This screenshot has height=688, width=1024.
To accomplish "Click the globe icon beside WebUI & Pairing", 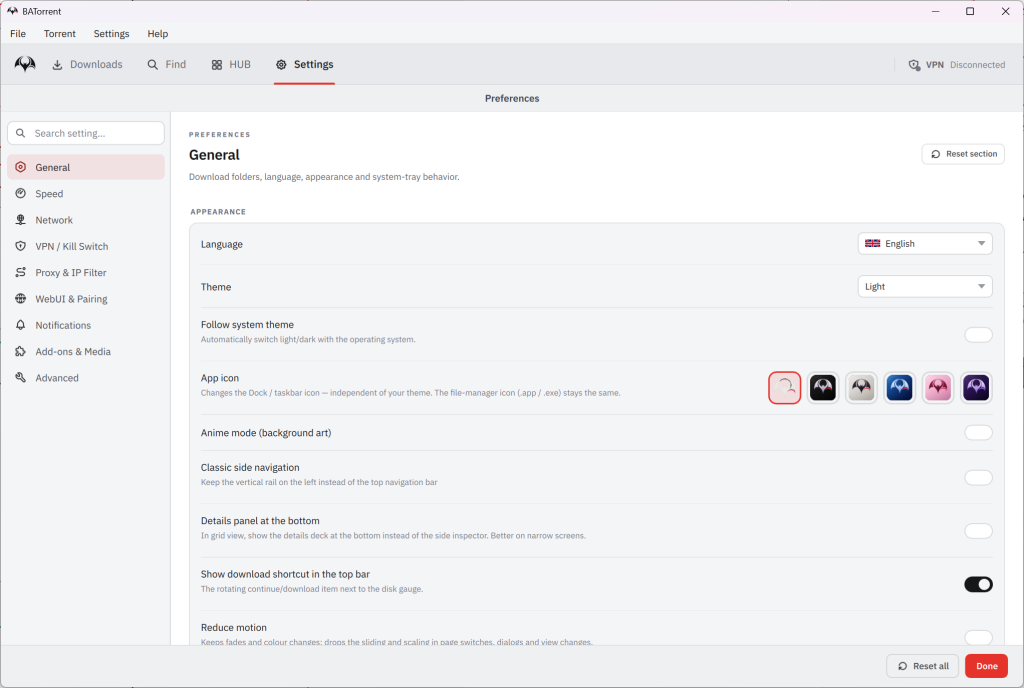I will (x=21, y=298).
